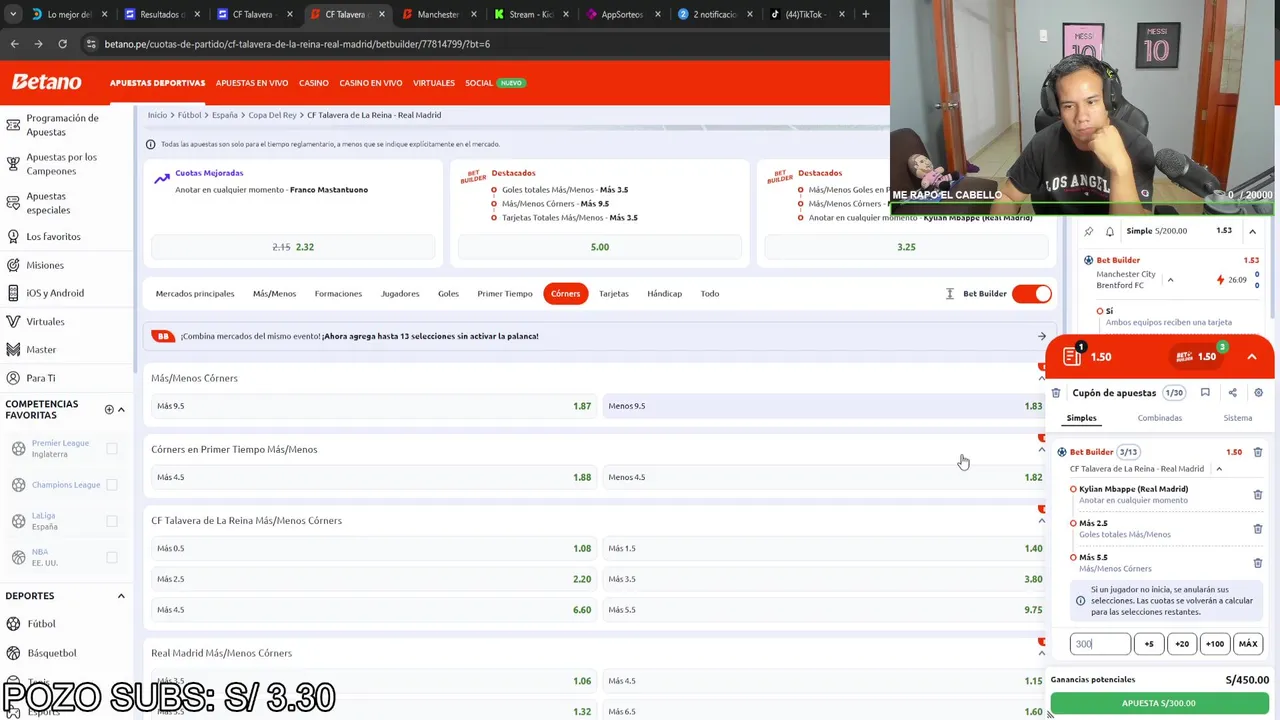Collapse the betslip with header chevron

pyautogui.click(x=1251, y=357)
